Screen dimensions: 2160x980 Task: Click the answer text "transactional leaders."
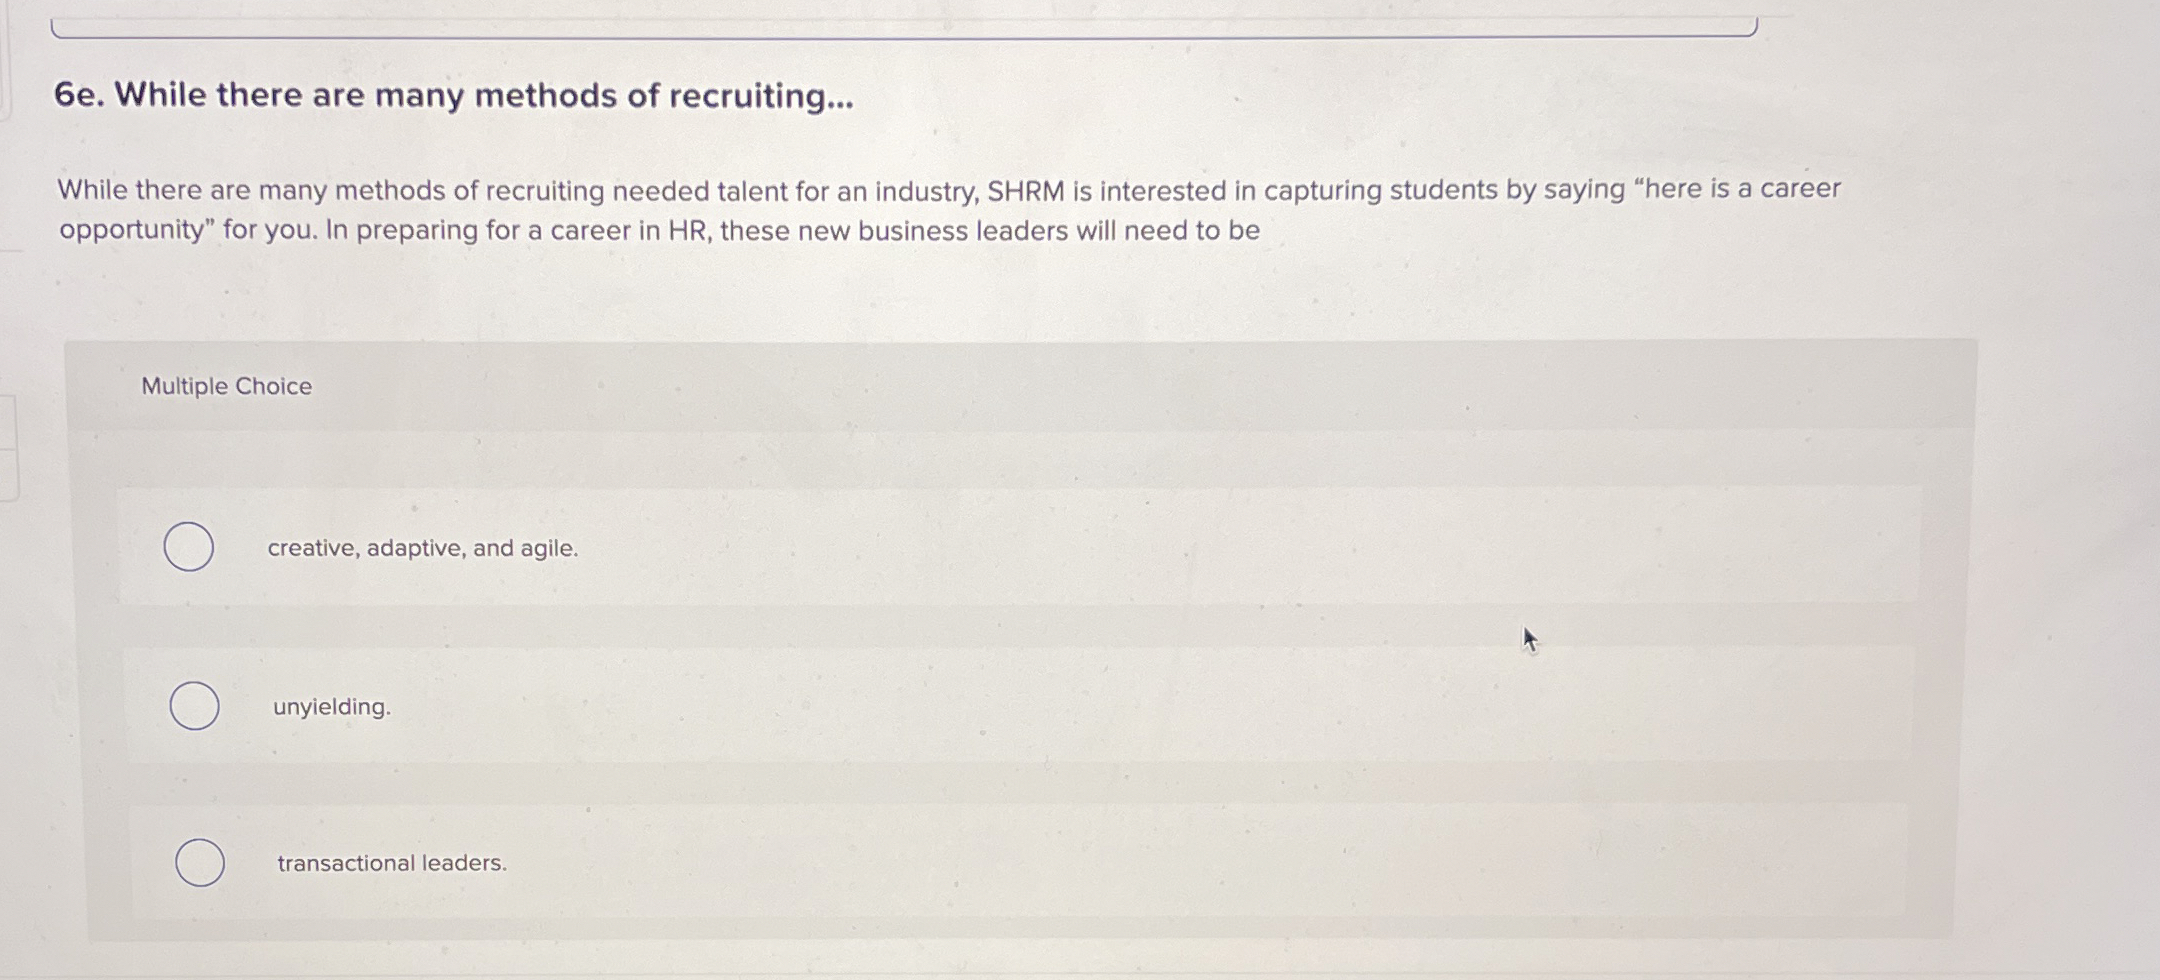(390, 863)
